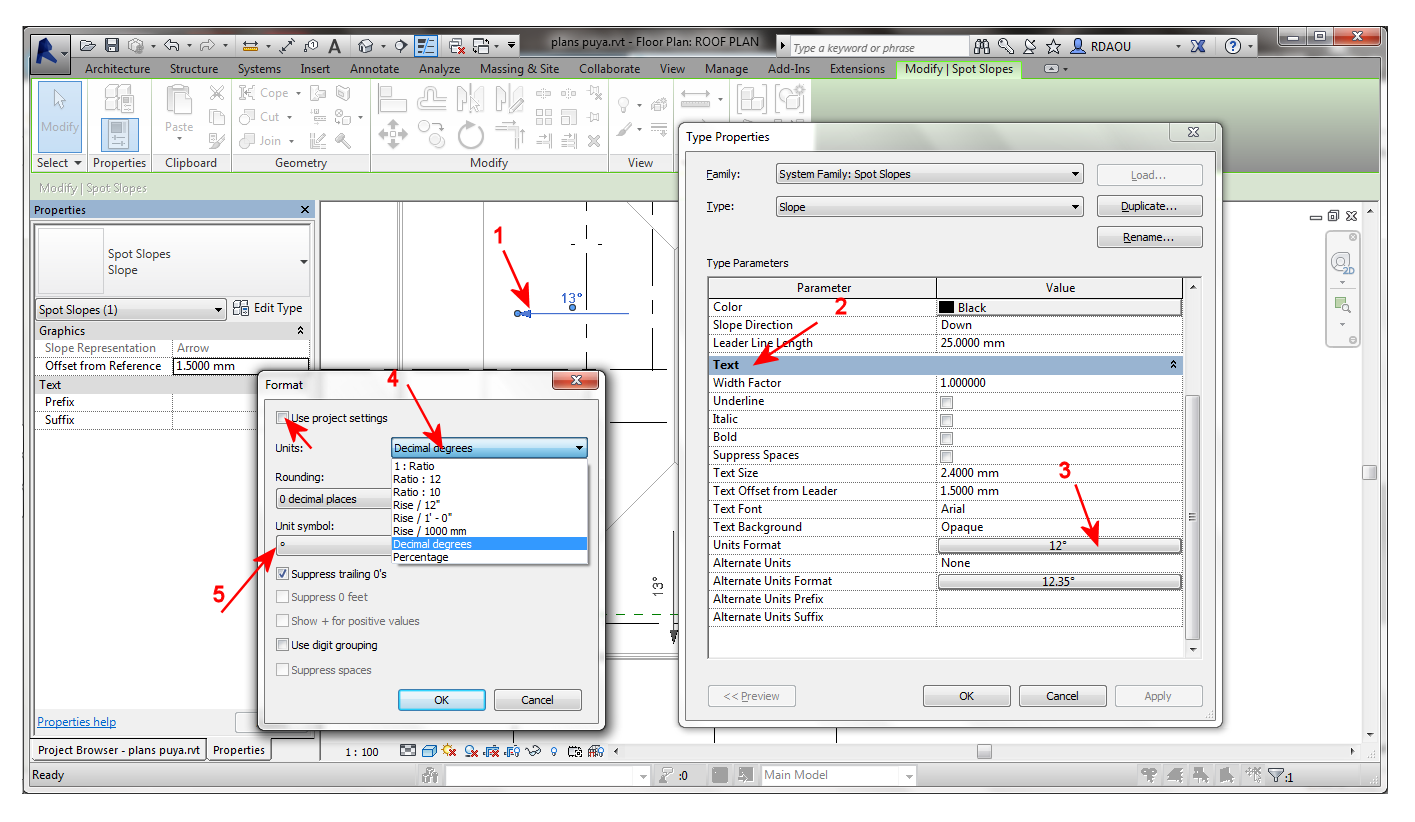This screenshot has height=822, width=1415.
Task: Click the Offset from Reference value field
Action: [241, 366]
